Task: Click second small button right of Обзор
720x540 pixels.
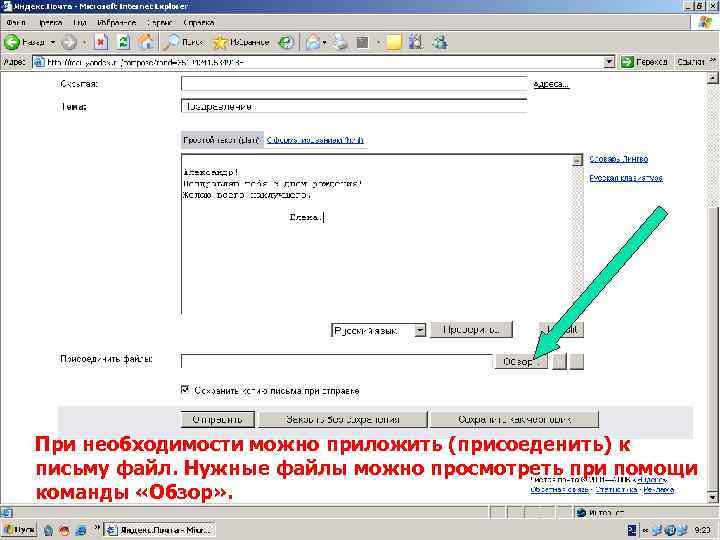Action: 577,361
